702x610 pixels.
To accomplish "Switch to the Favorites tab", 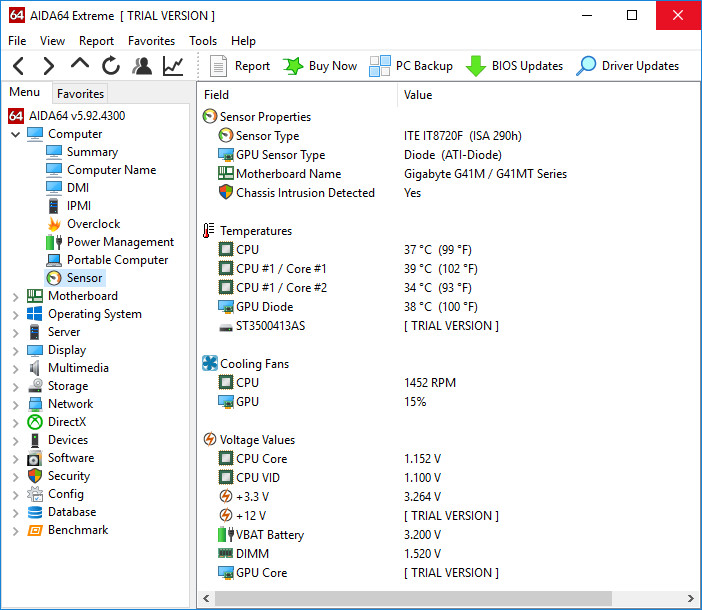I will click(79, 93).
